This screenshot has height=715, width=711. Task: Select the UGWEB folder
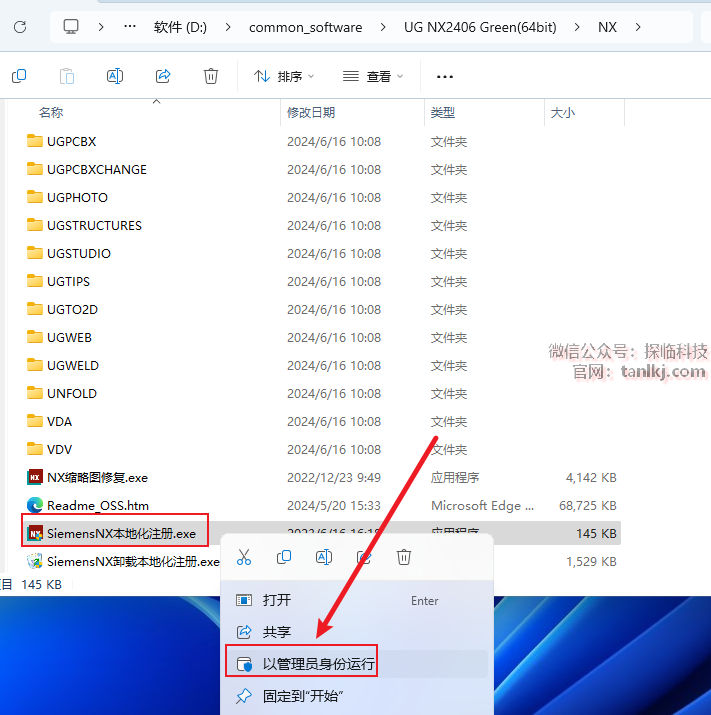pyautogui.click(x=59, y=337)
